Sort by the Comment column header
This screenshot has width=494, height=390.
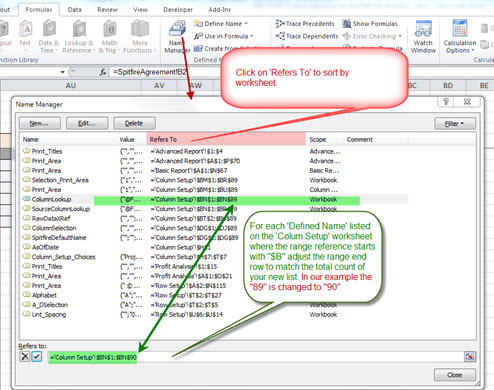(376, 139)
